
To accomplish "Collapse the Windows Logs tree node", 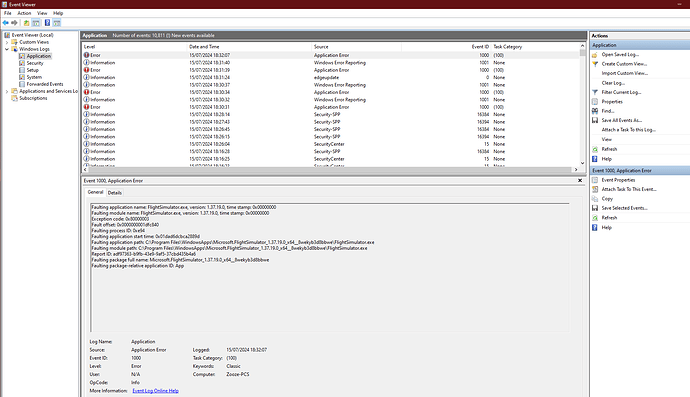I will pyautogui.click(x=7, y=49).
